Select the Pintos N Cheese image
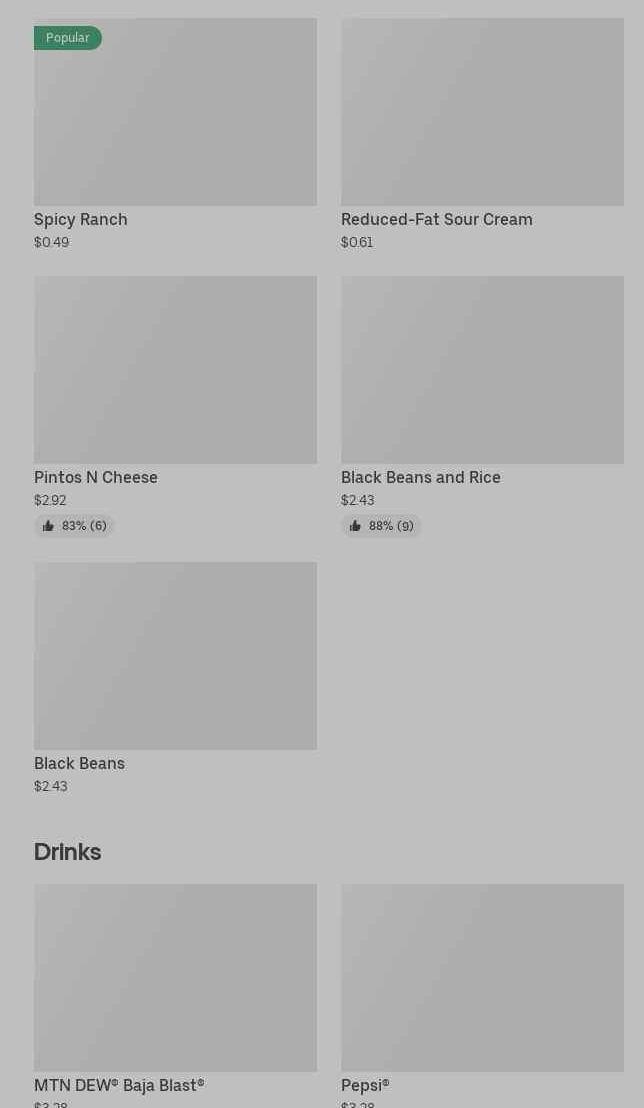The image size is (644, 1108). (175, 370)
